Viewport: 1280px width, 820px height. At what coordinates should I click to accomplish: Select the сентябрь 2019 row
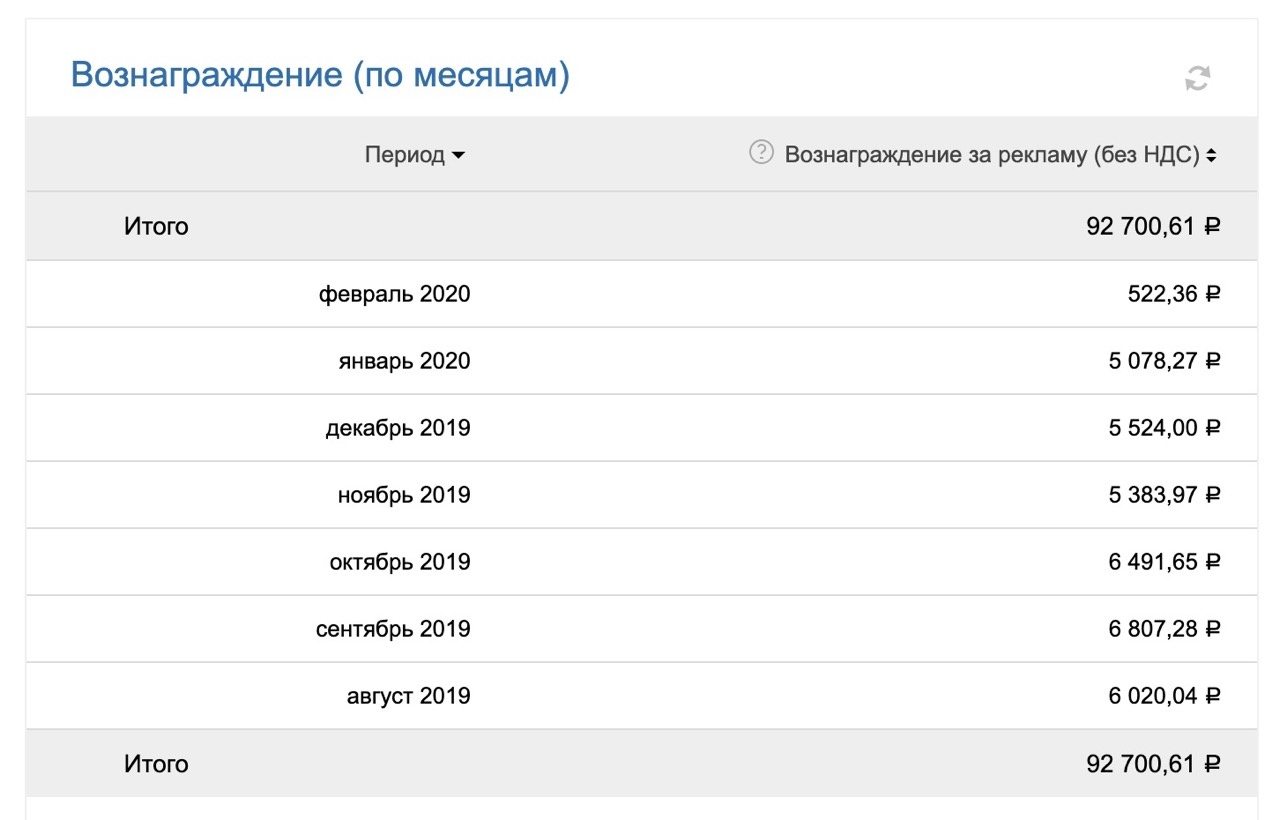393,629
